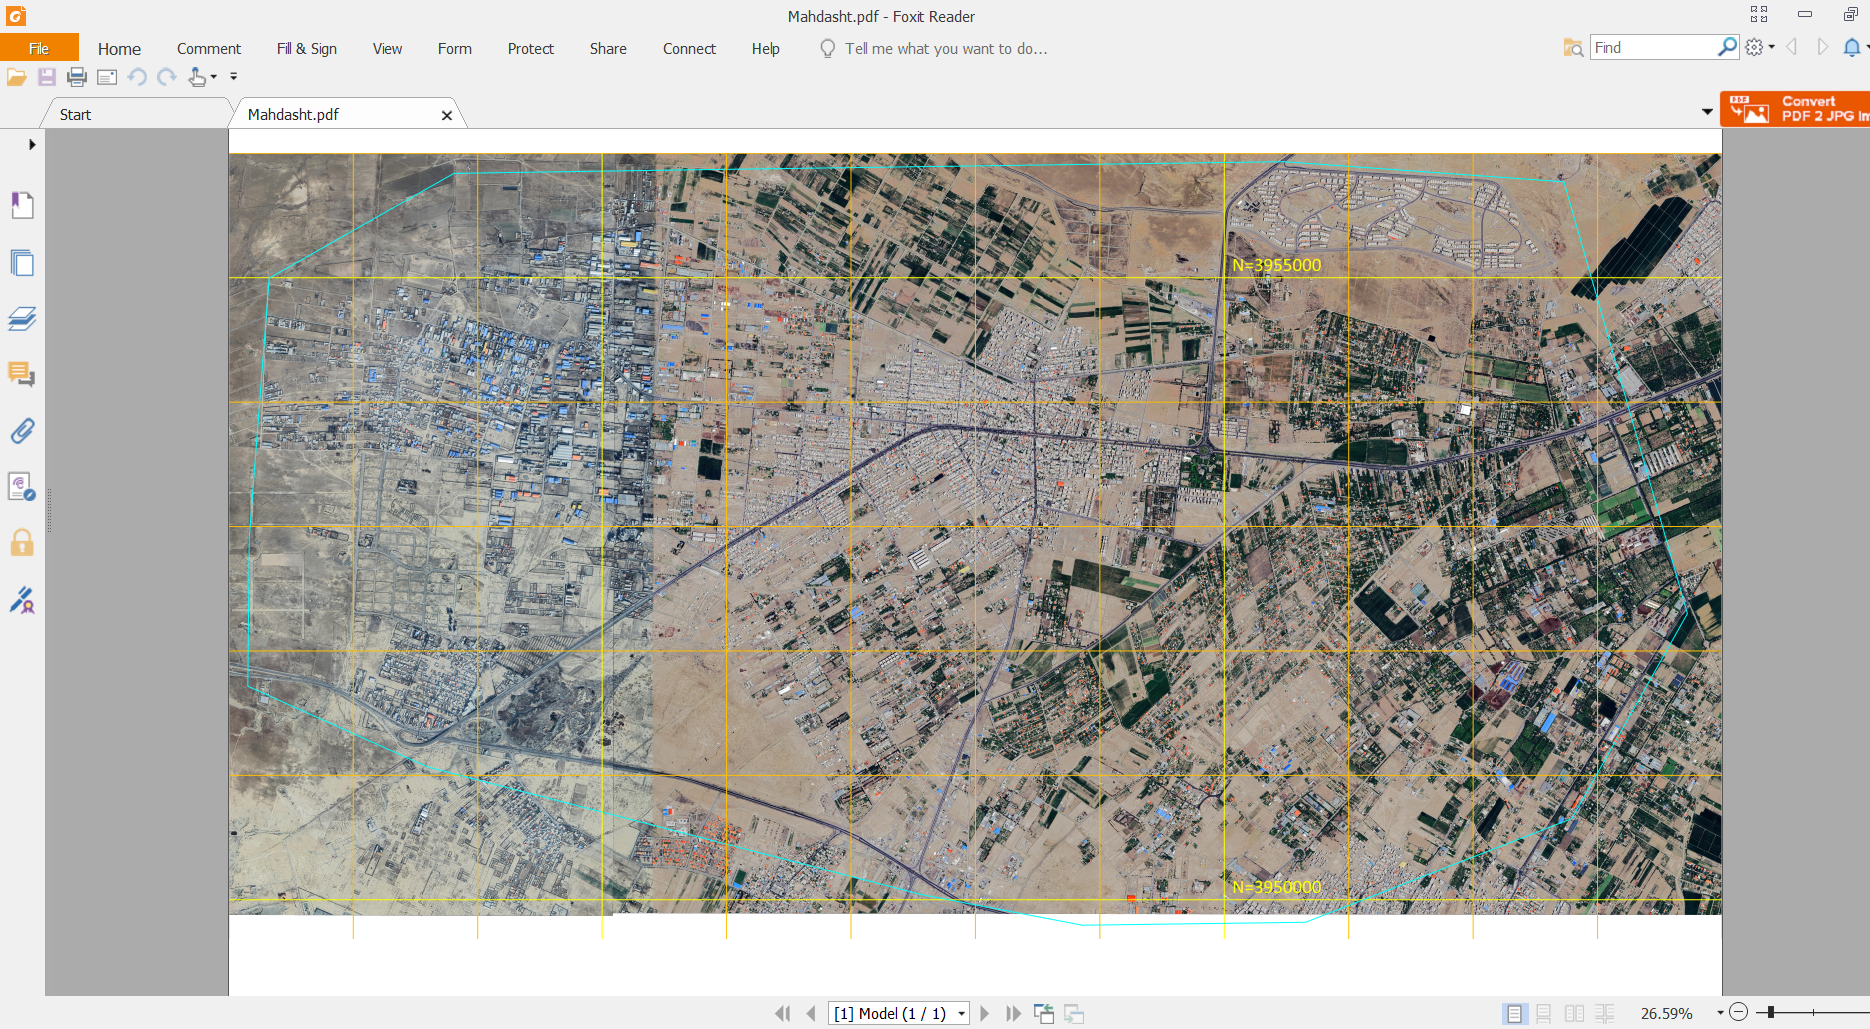Click the Open folder icon
This screenshot has width=1870, height=1029.
17,77
